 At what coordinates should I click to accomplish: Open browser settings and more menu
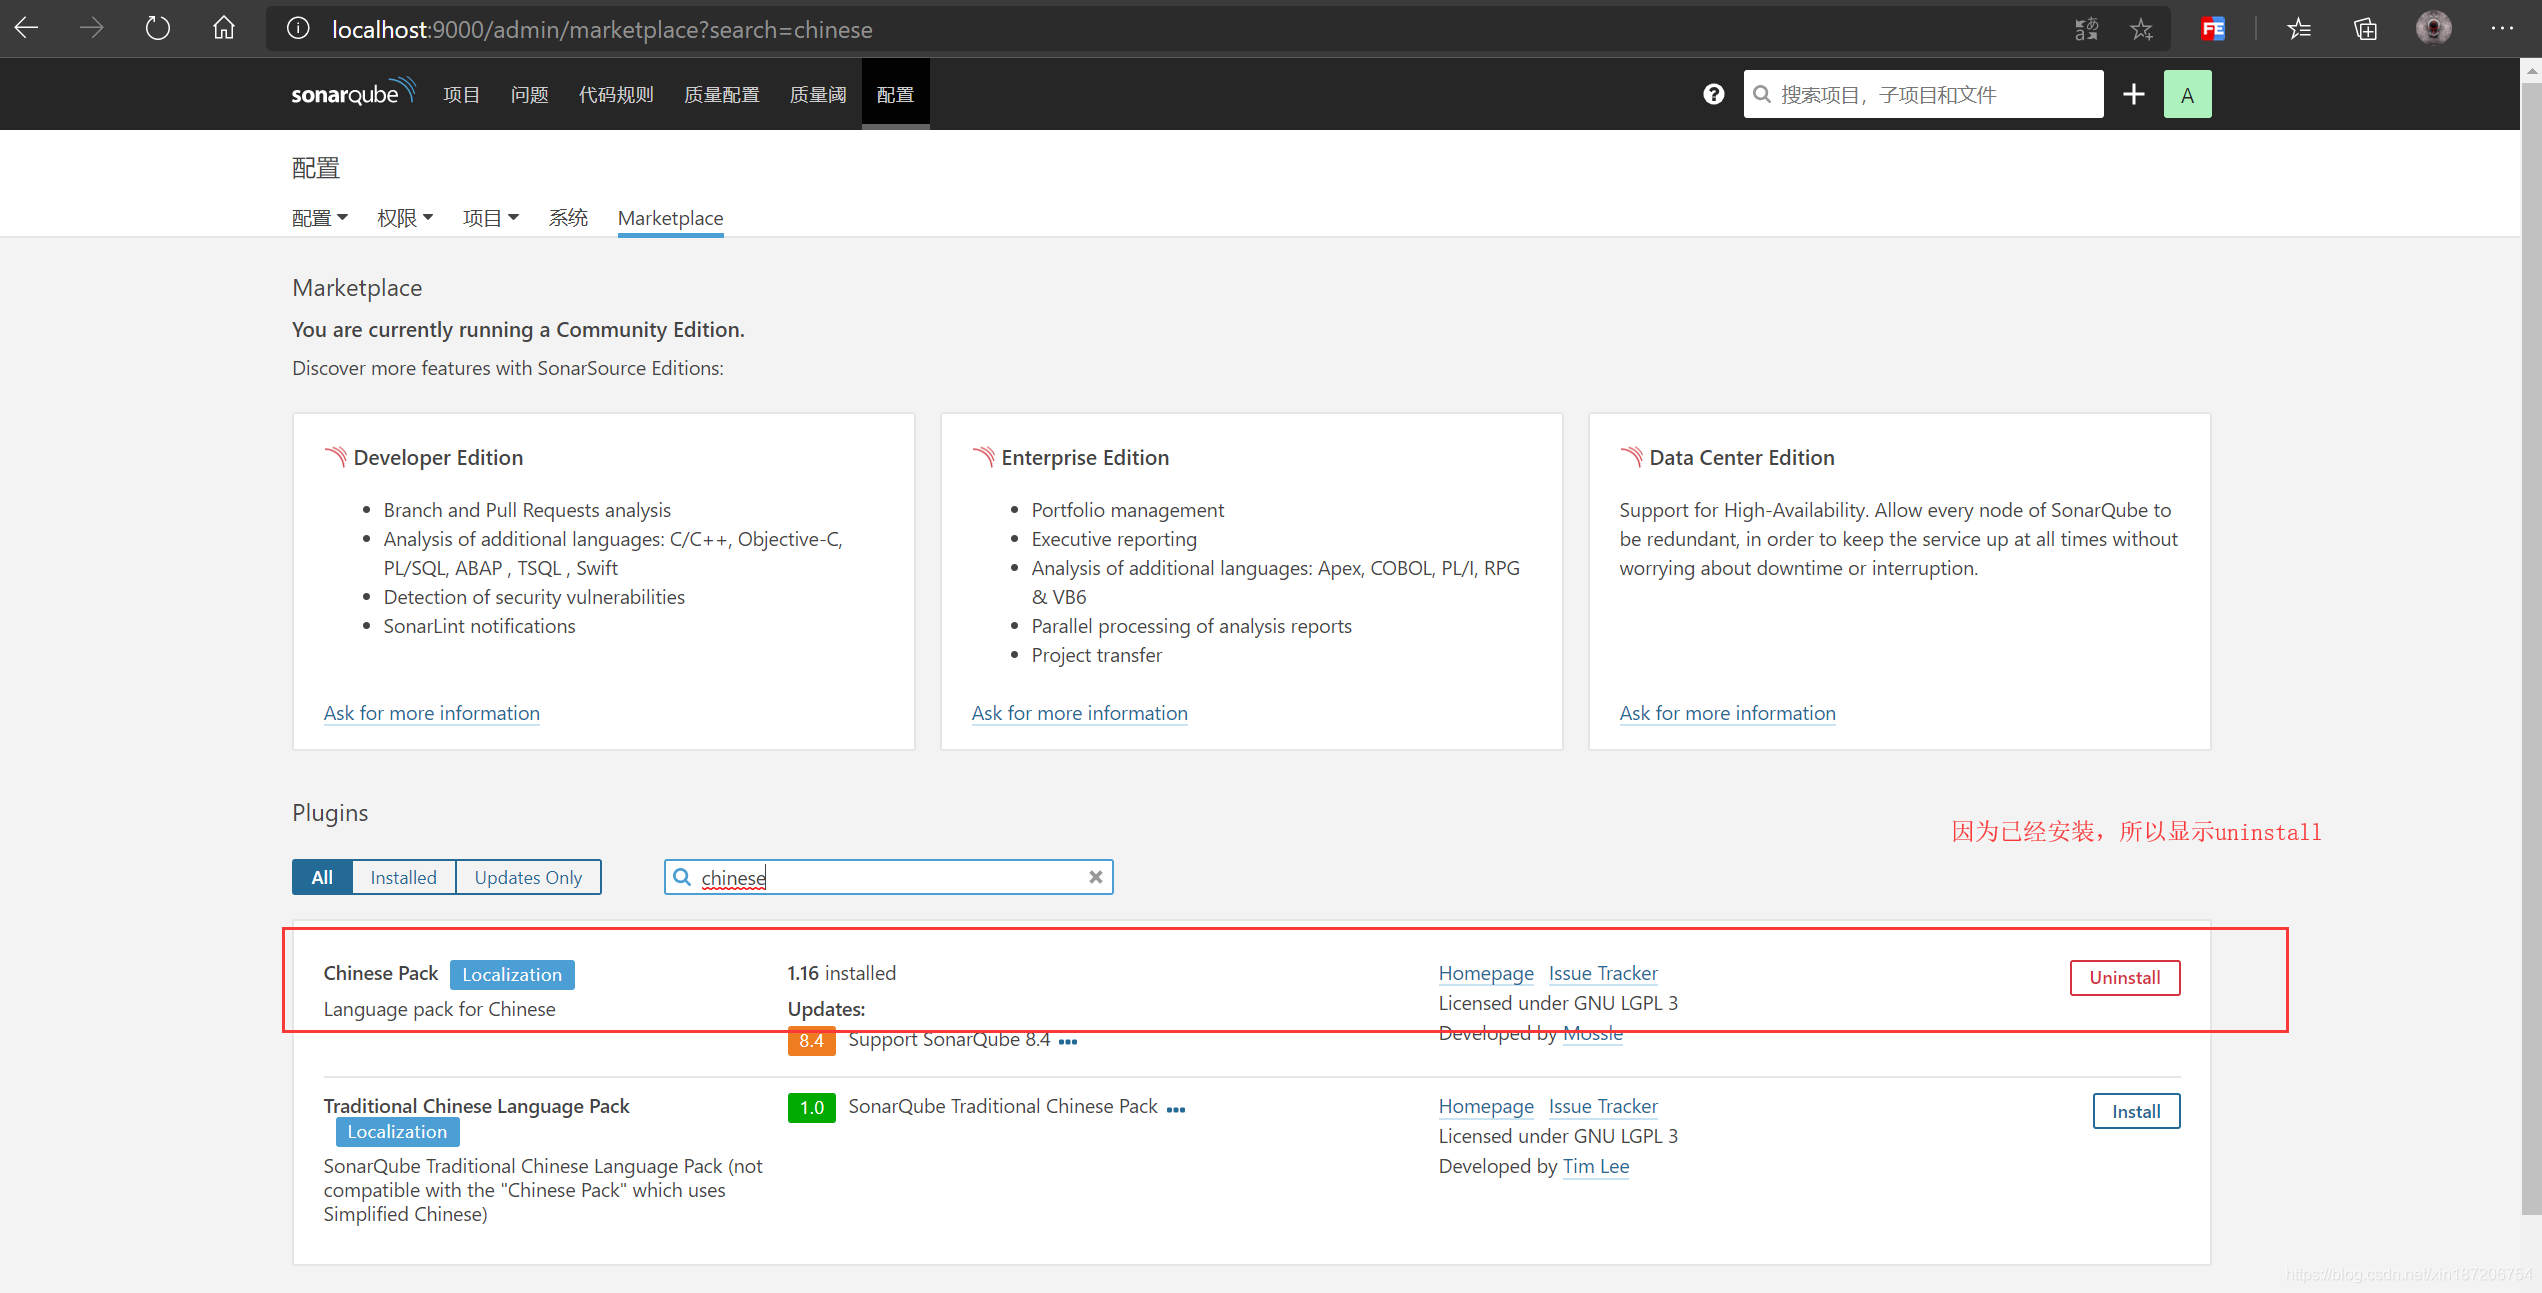click(x=2502, y=29)
